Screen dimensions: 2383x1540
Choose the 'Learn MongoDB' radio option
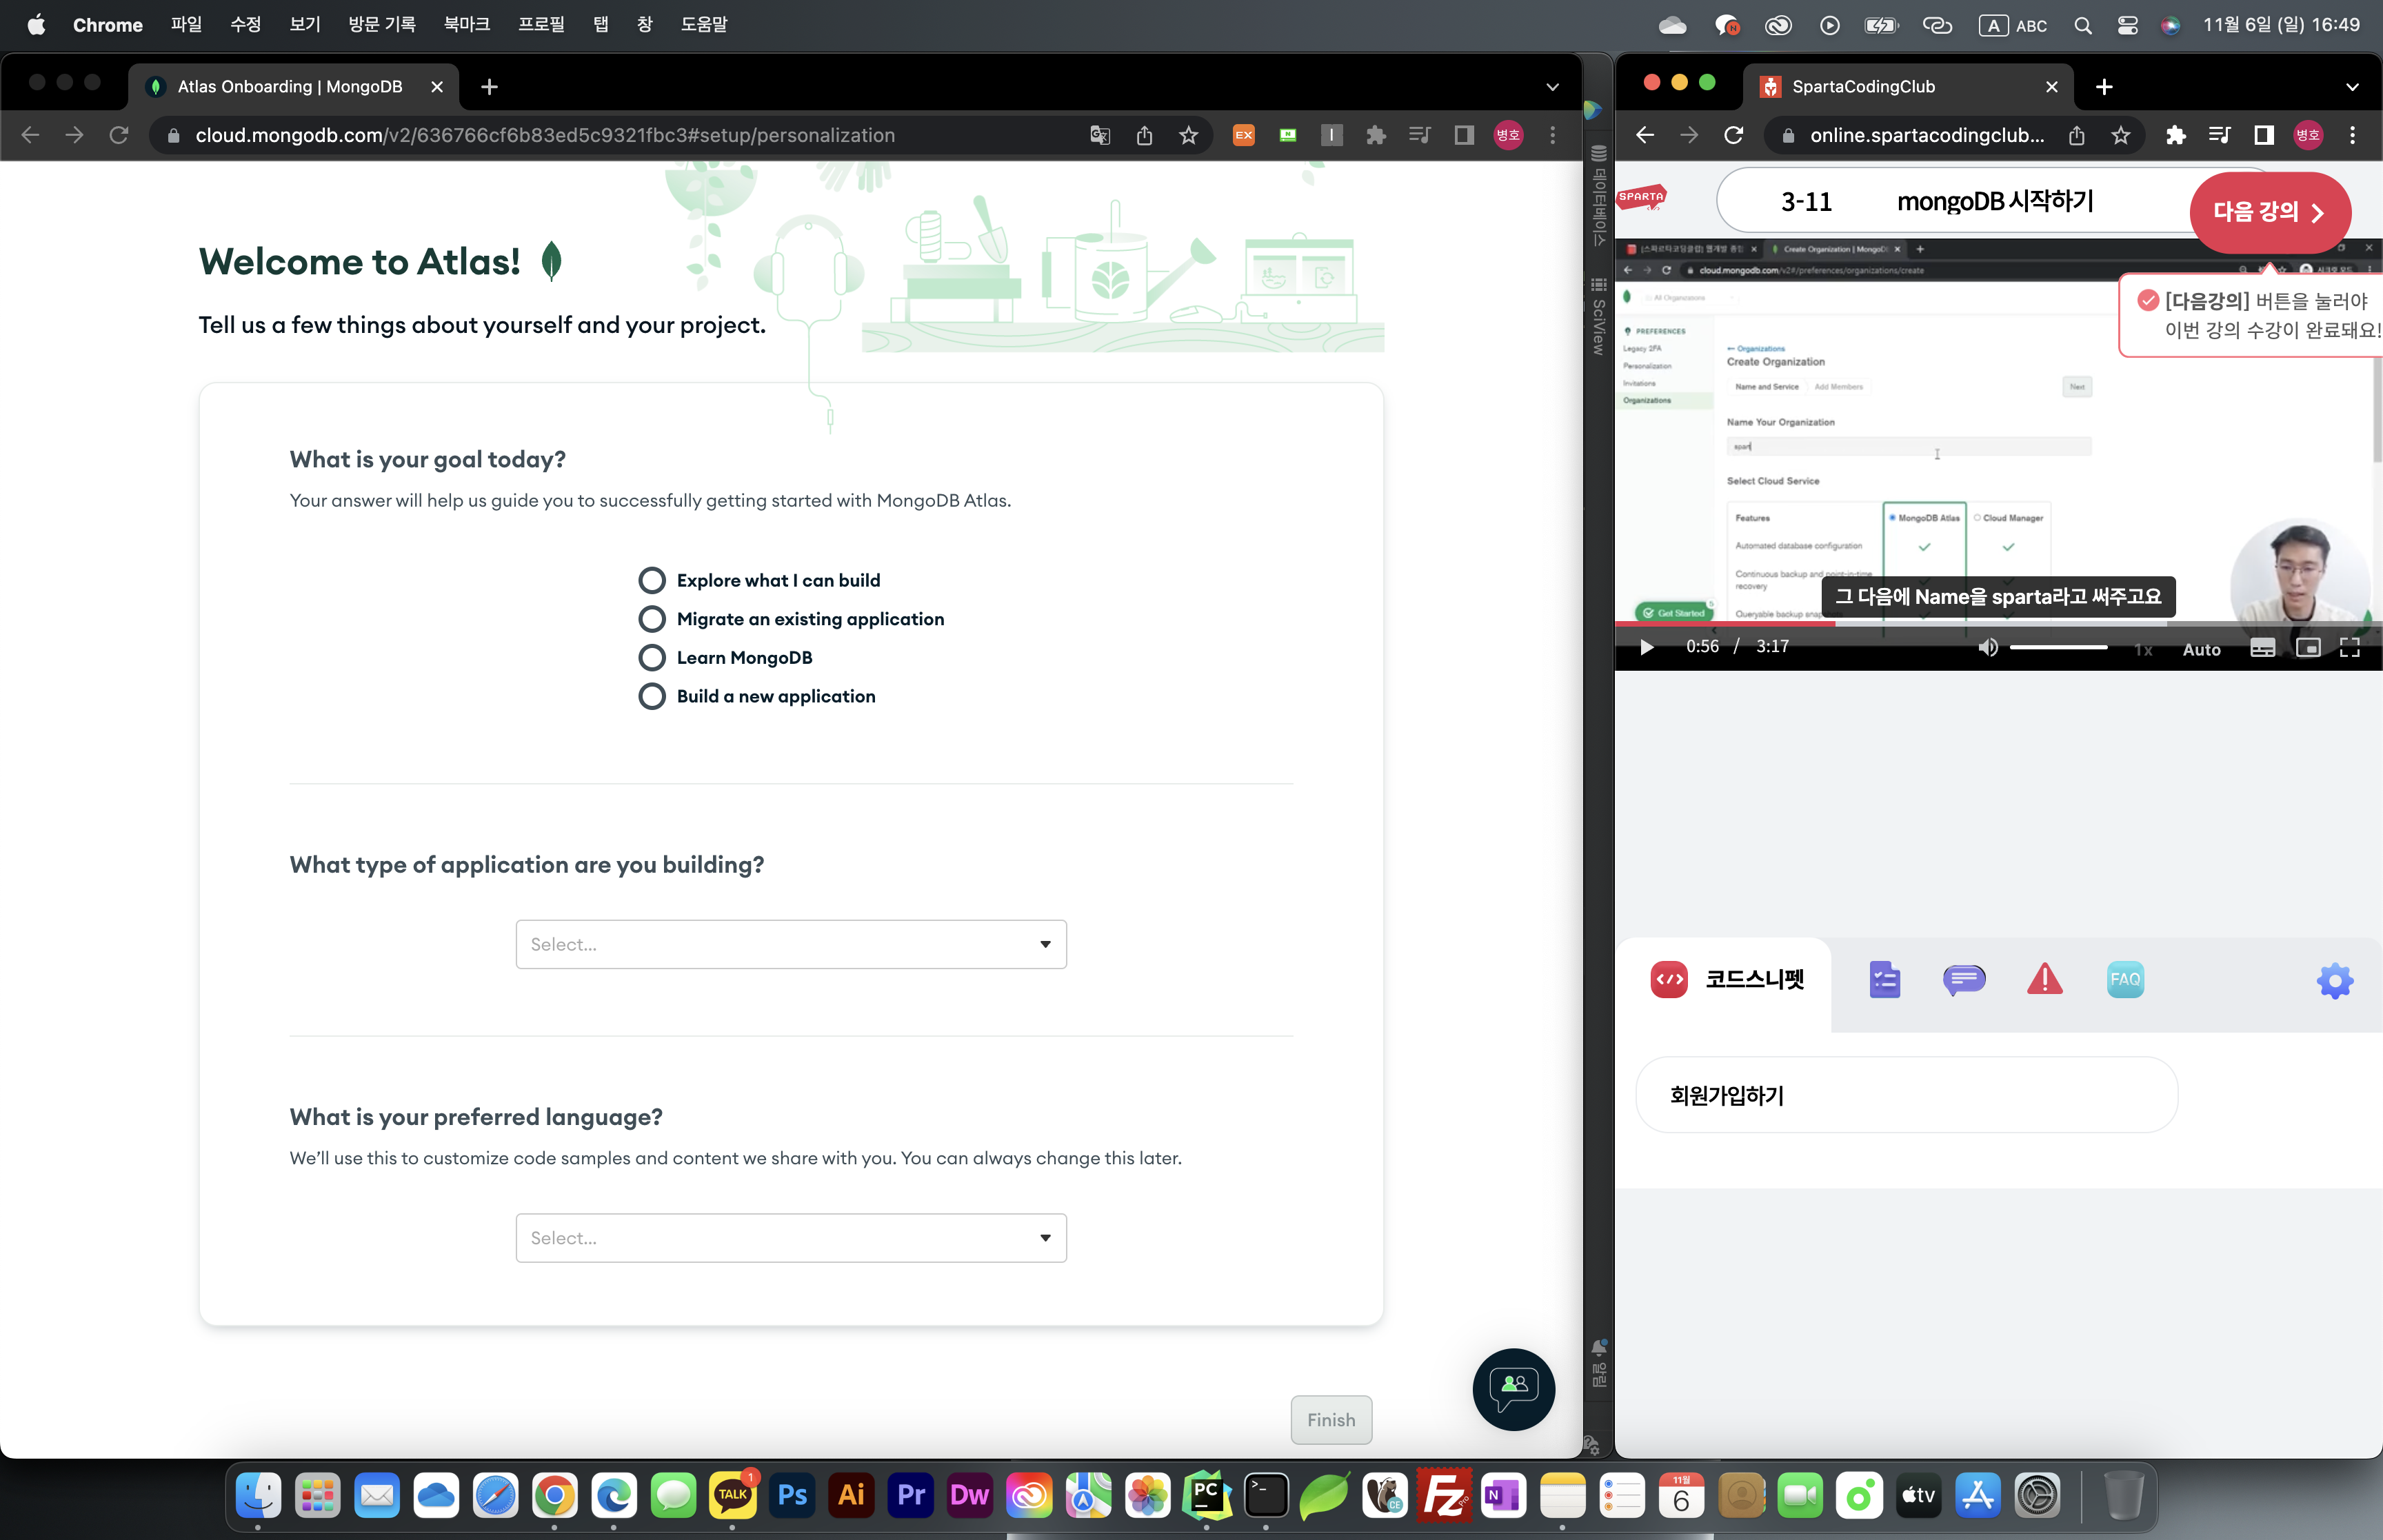click(x=652, y=657)
